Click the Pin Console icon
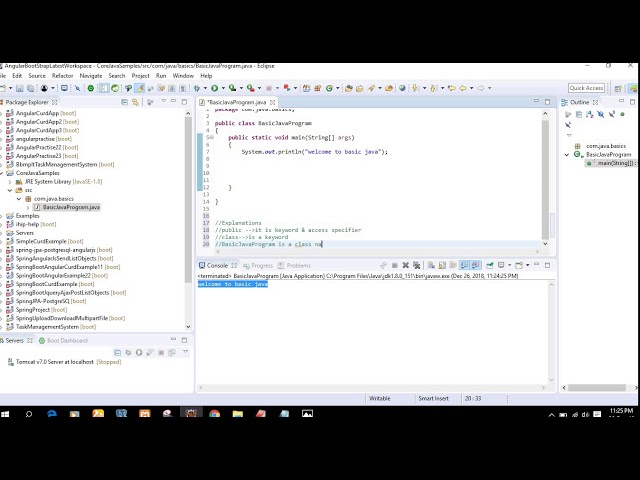Image resolution: width=640 pixels, height=480 pixels. [x=489, y=265]
